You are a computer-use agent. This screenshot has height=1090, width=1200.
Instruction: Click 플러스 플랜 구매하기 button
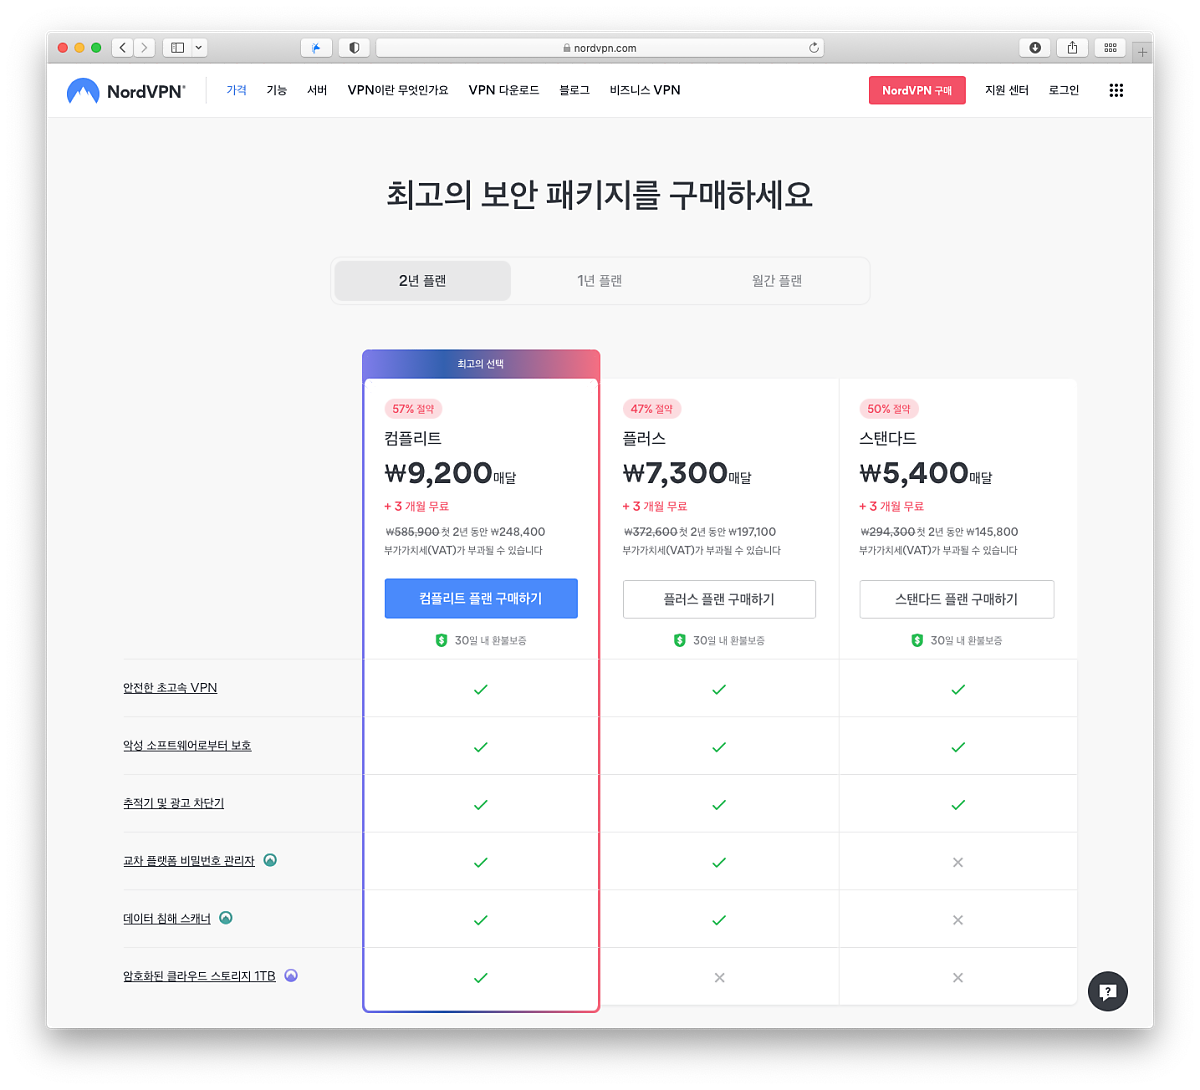[719, 599]
